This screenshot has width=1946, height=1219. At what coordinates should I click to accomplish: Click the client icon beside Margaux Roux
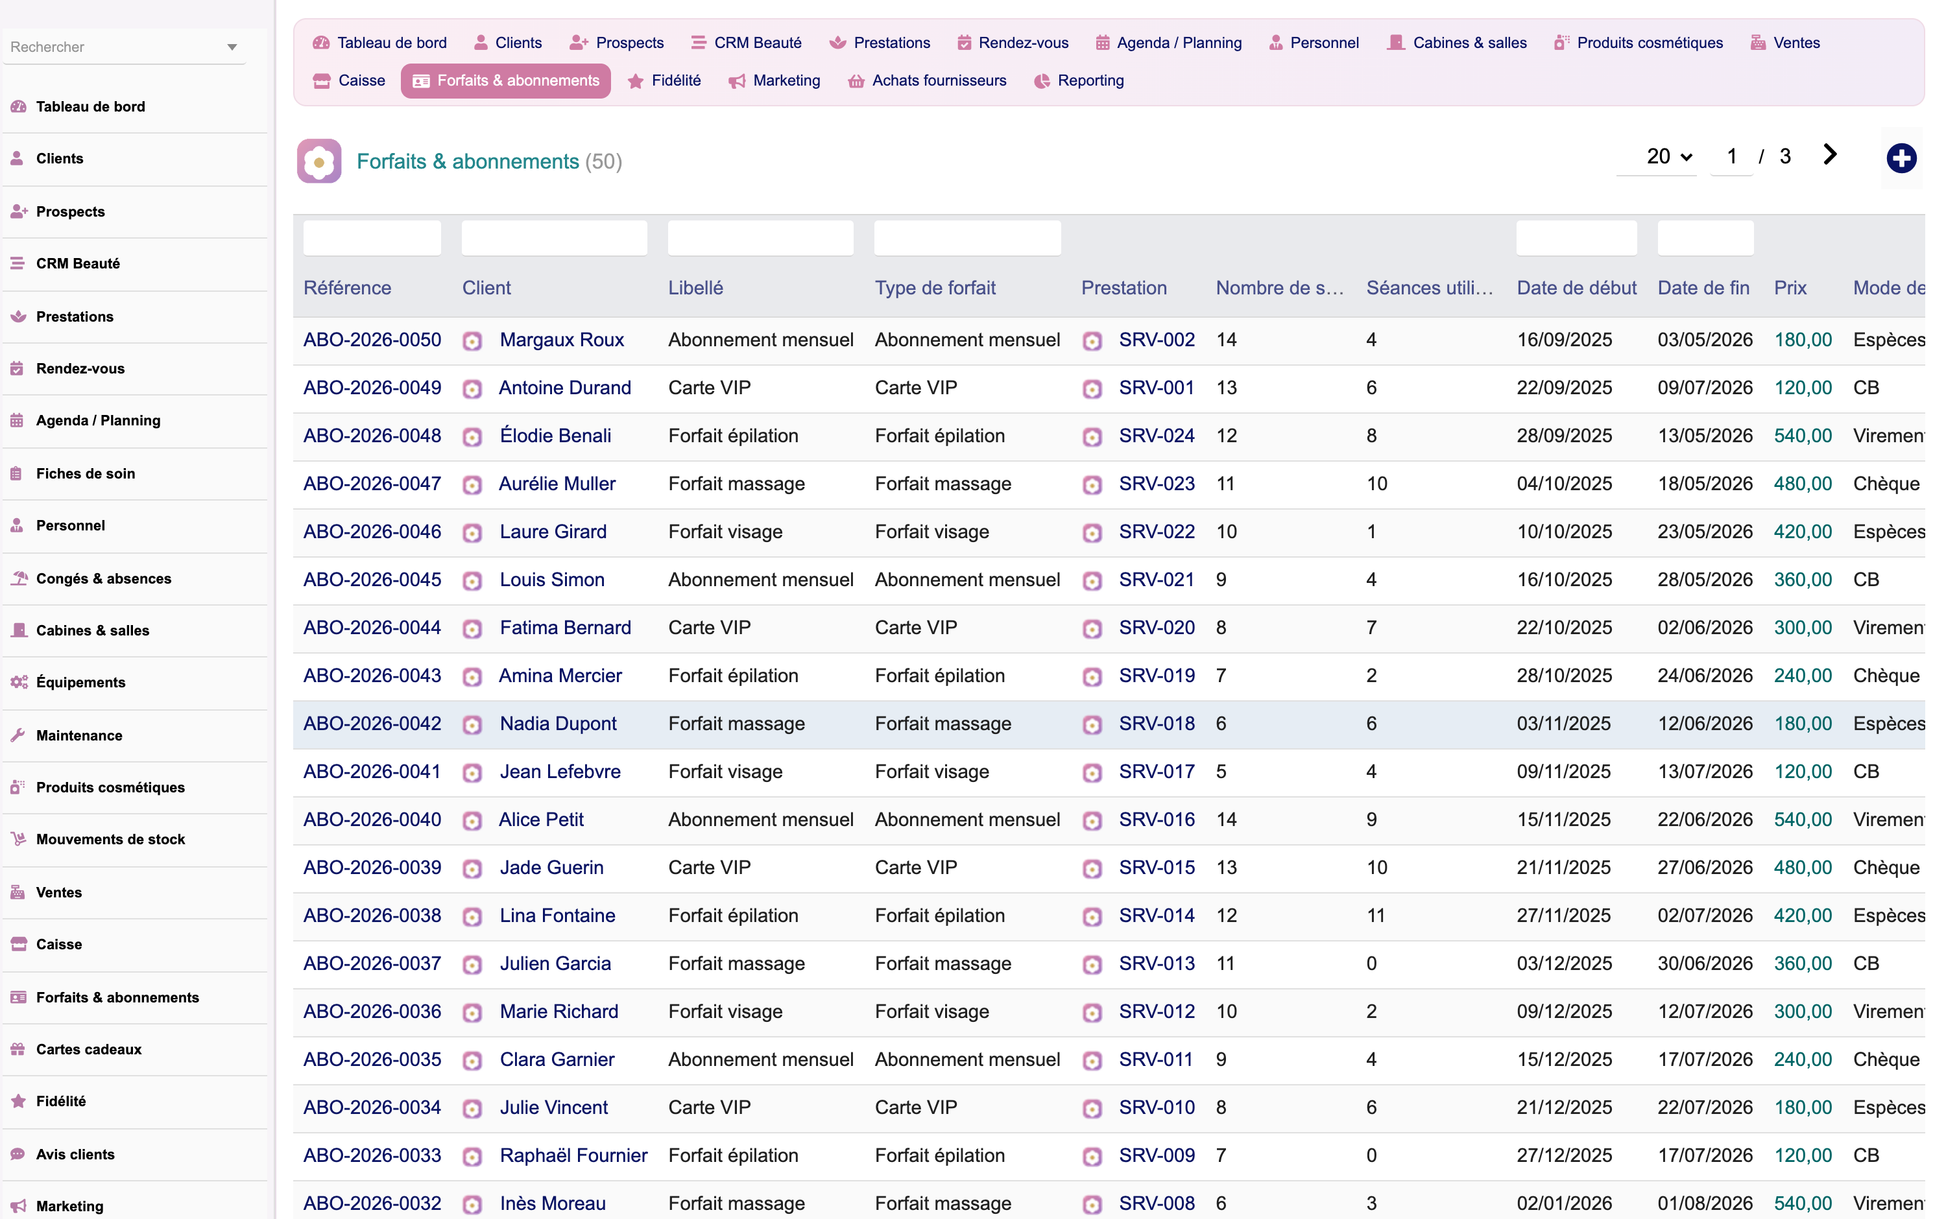(473, 341)
